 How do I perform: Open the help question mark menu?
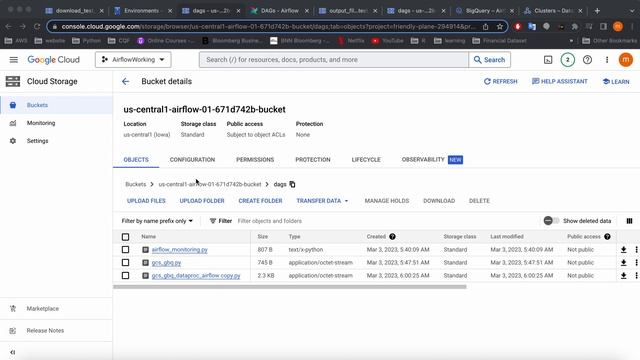coord(587,60)
